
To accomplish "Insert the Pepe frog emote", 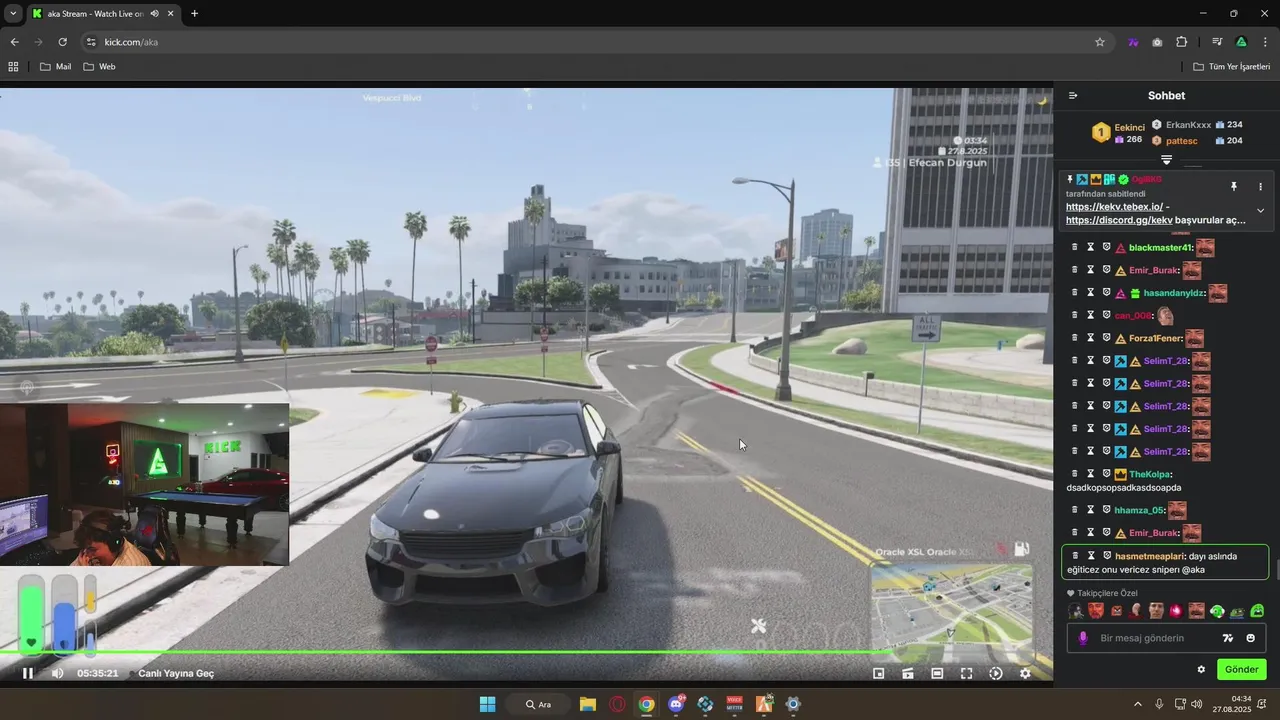I will pyautogui.click(x=1237, y=611).
